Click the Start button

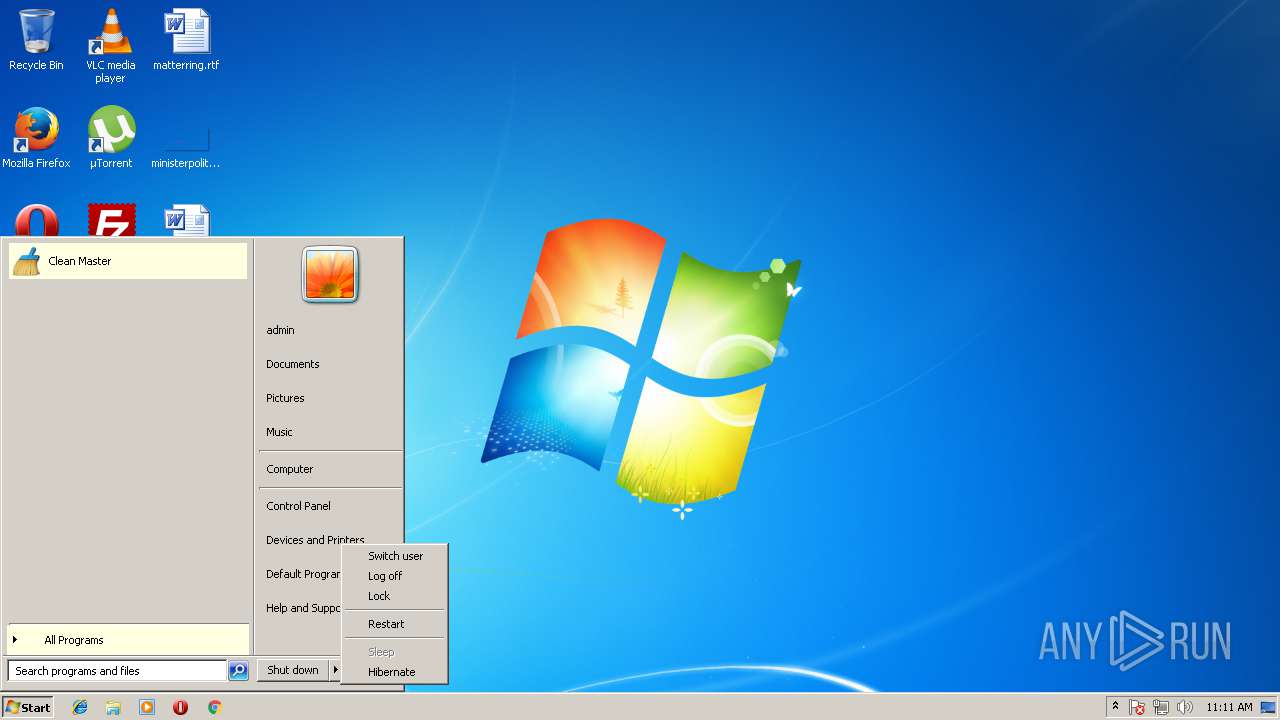click(x=27, y=707)
